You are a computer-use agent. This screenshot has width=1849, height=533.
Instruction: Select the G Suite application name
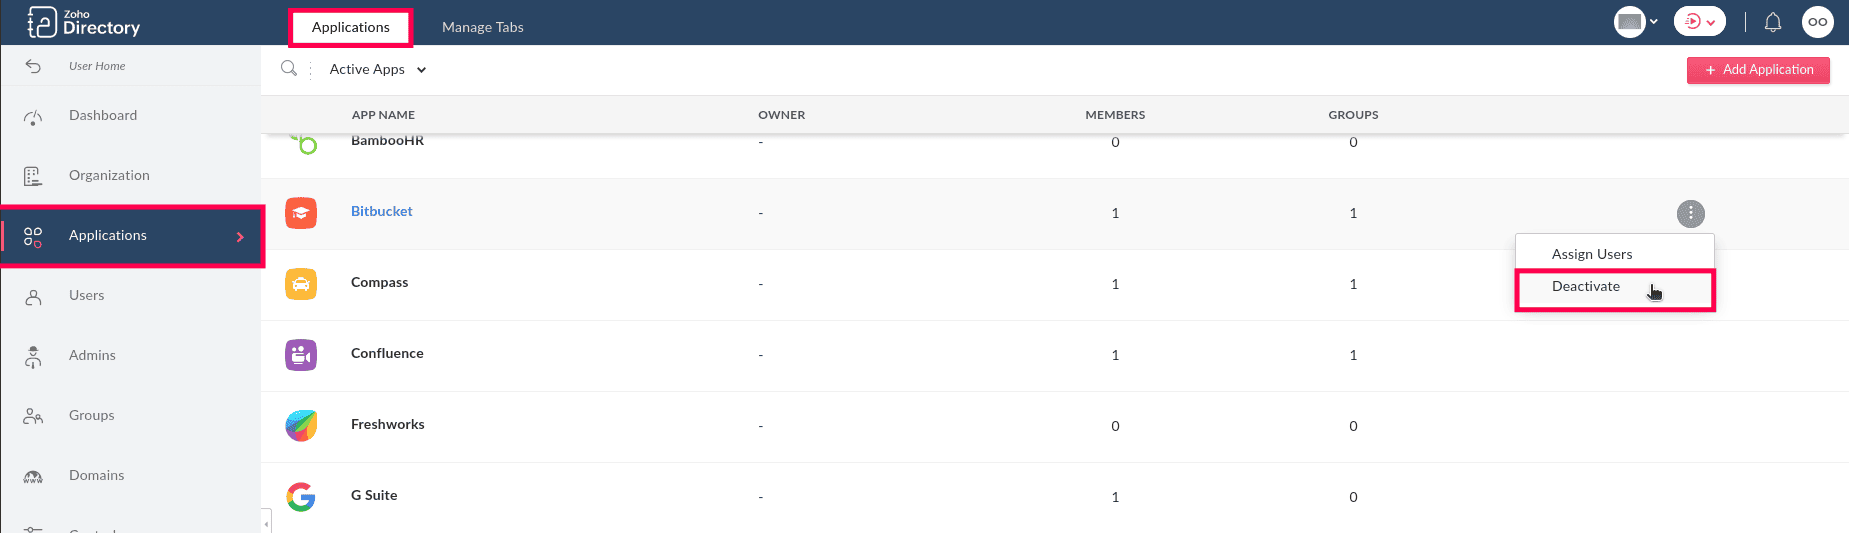point(374,496)
